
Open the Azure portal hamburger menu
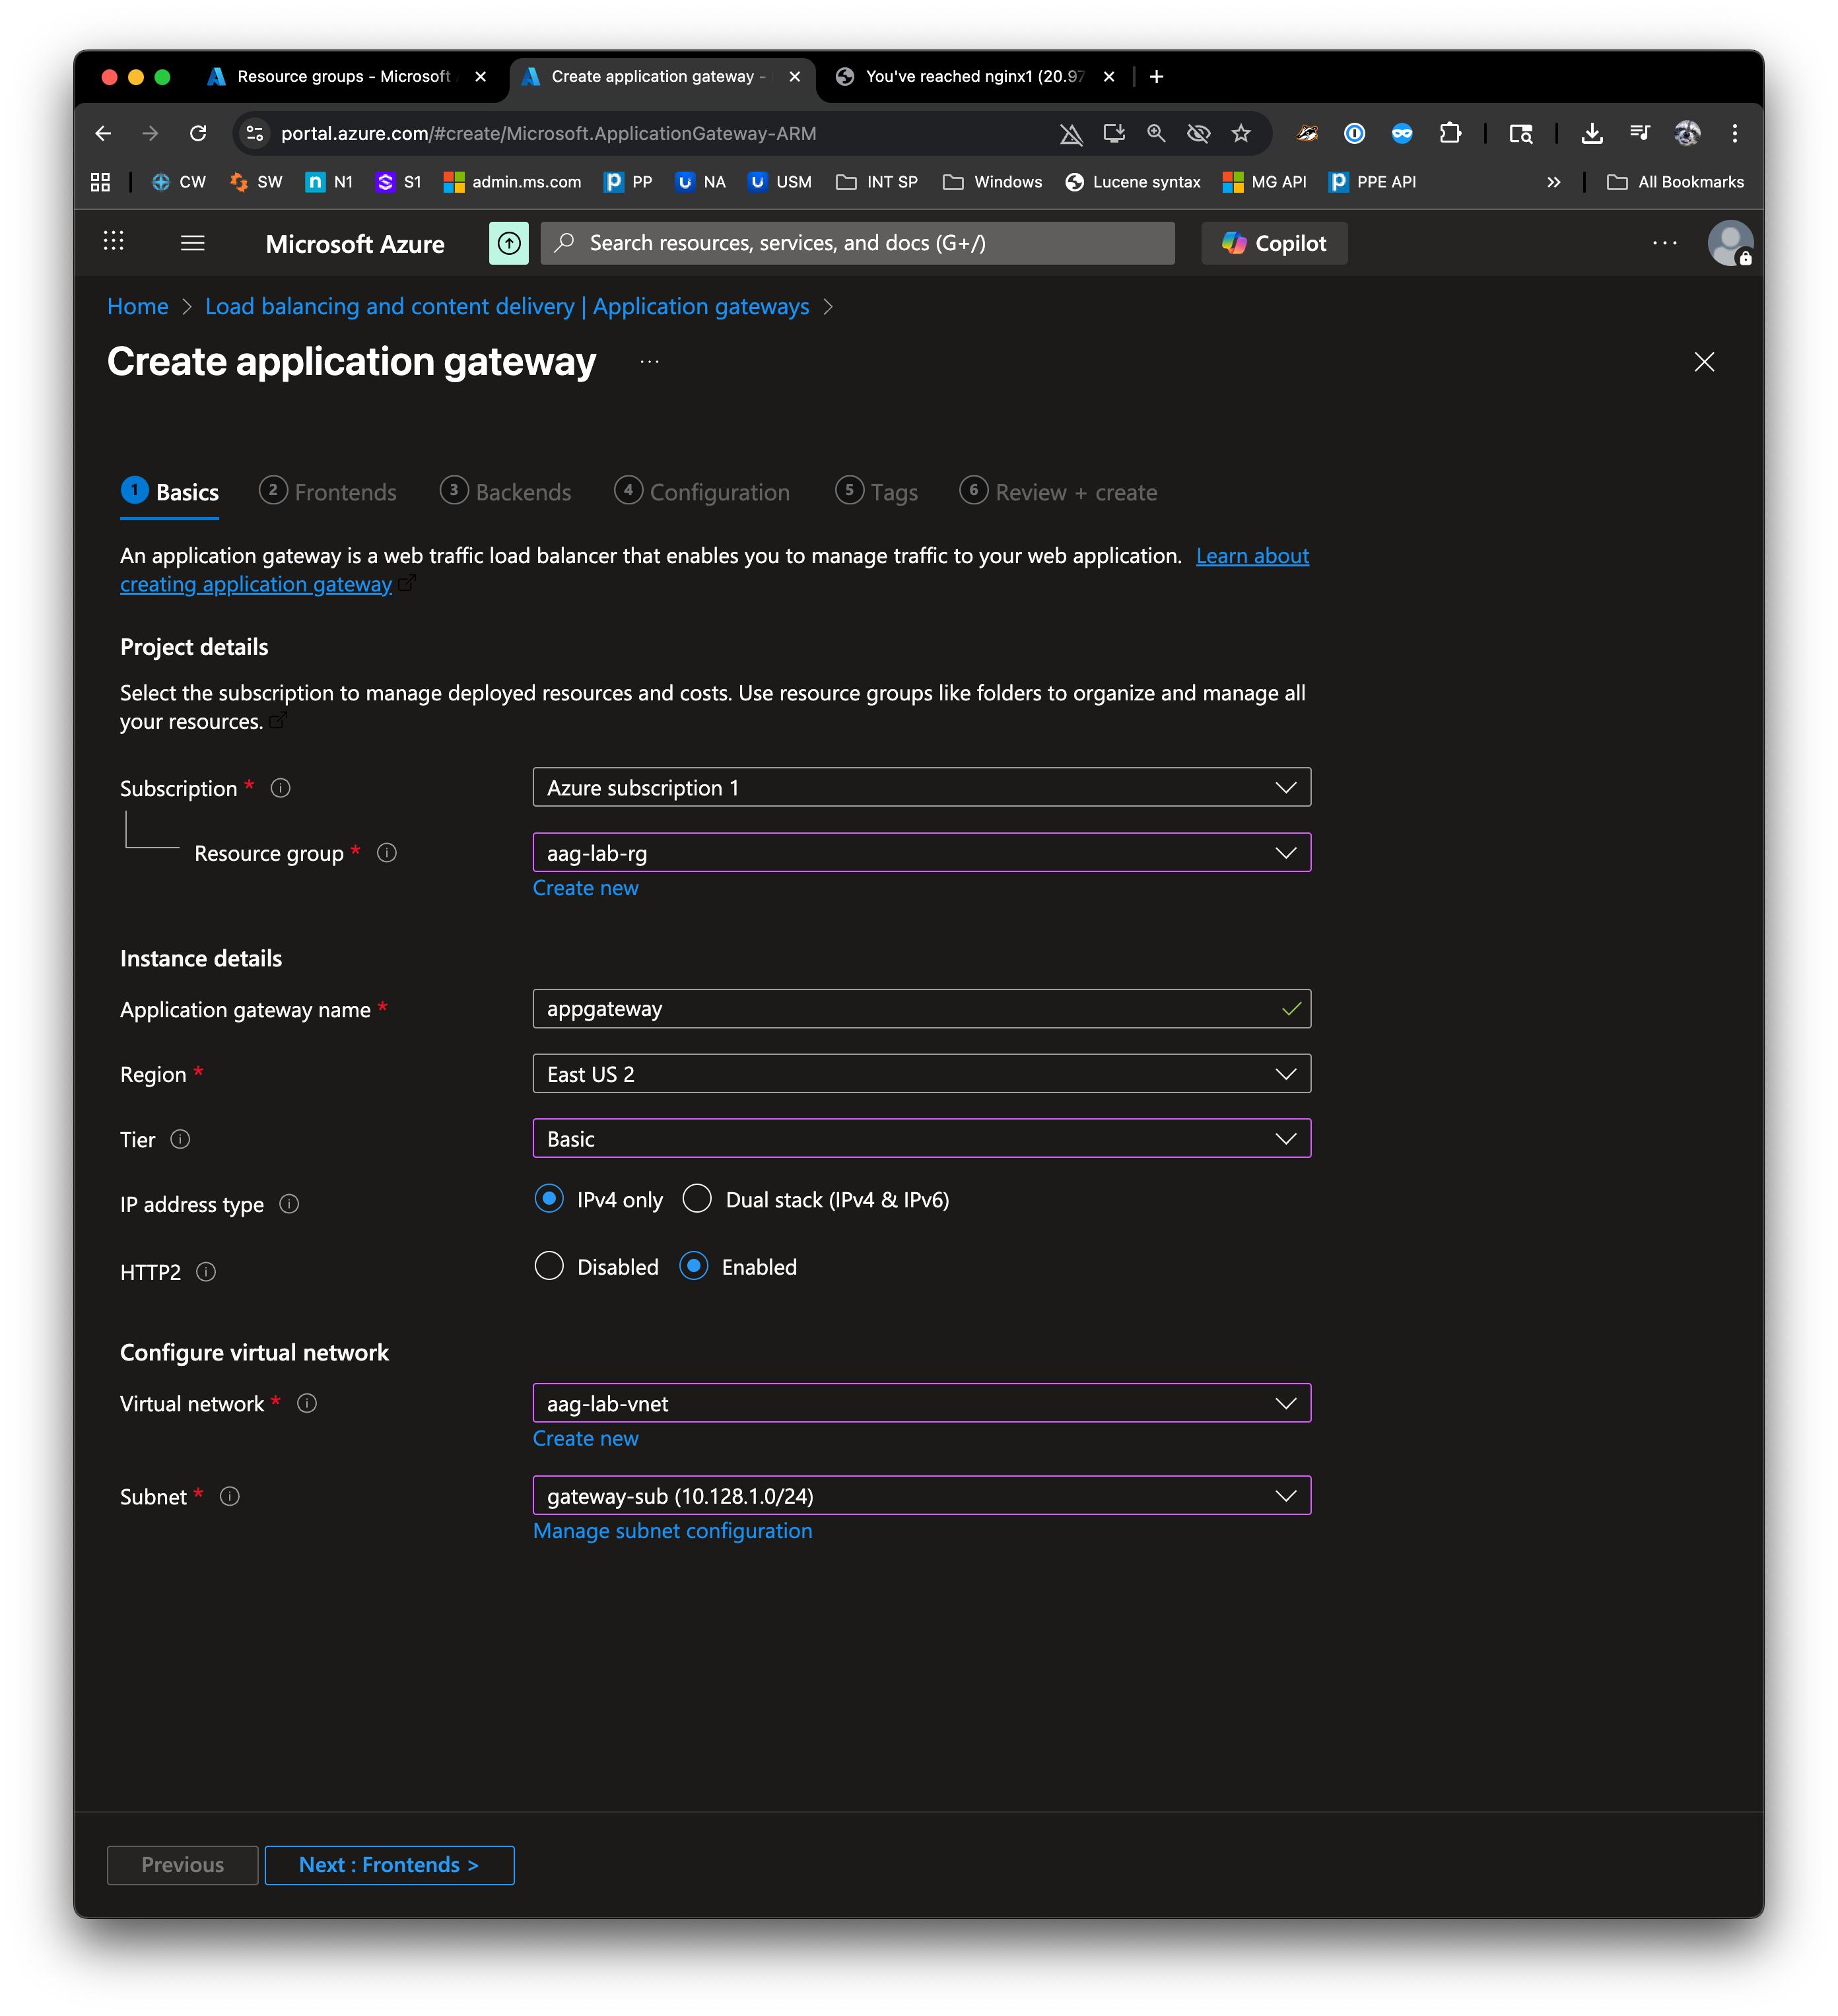[192, 243]
